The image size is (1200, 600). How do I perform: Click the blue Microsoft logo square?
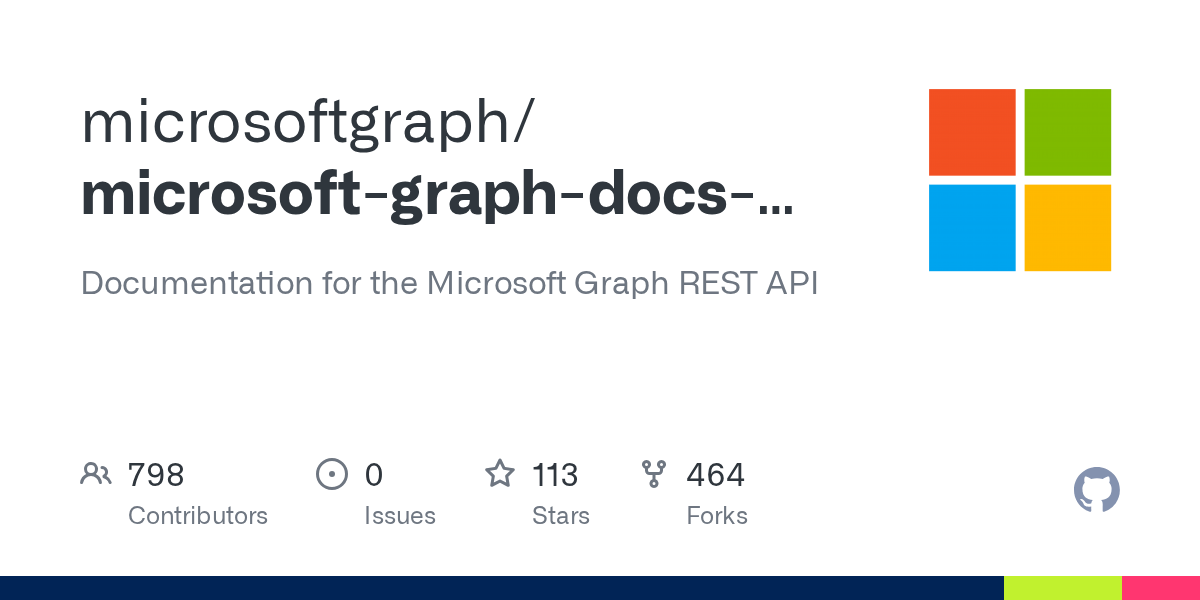click(x=972, y=228)
